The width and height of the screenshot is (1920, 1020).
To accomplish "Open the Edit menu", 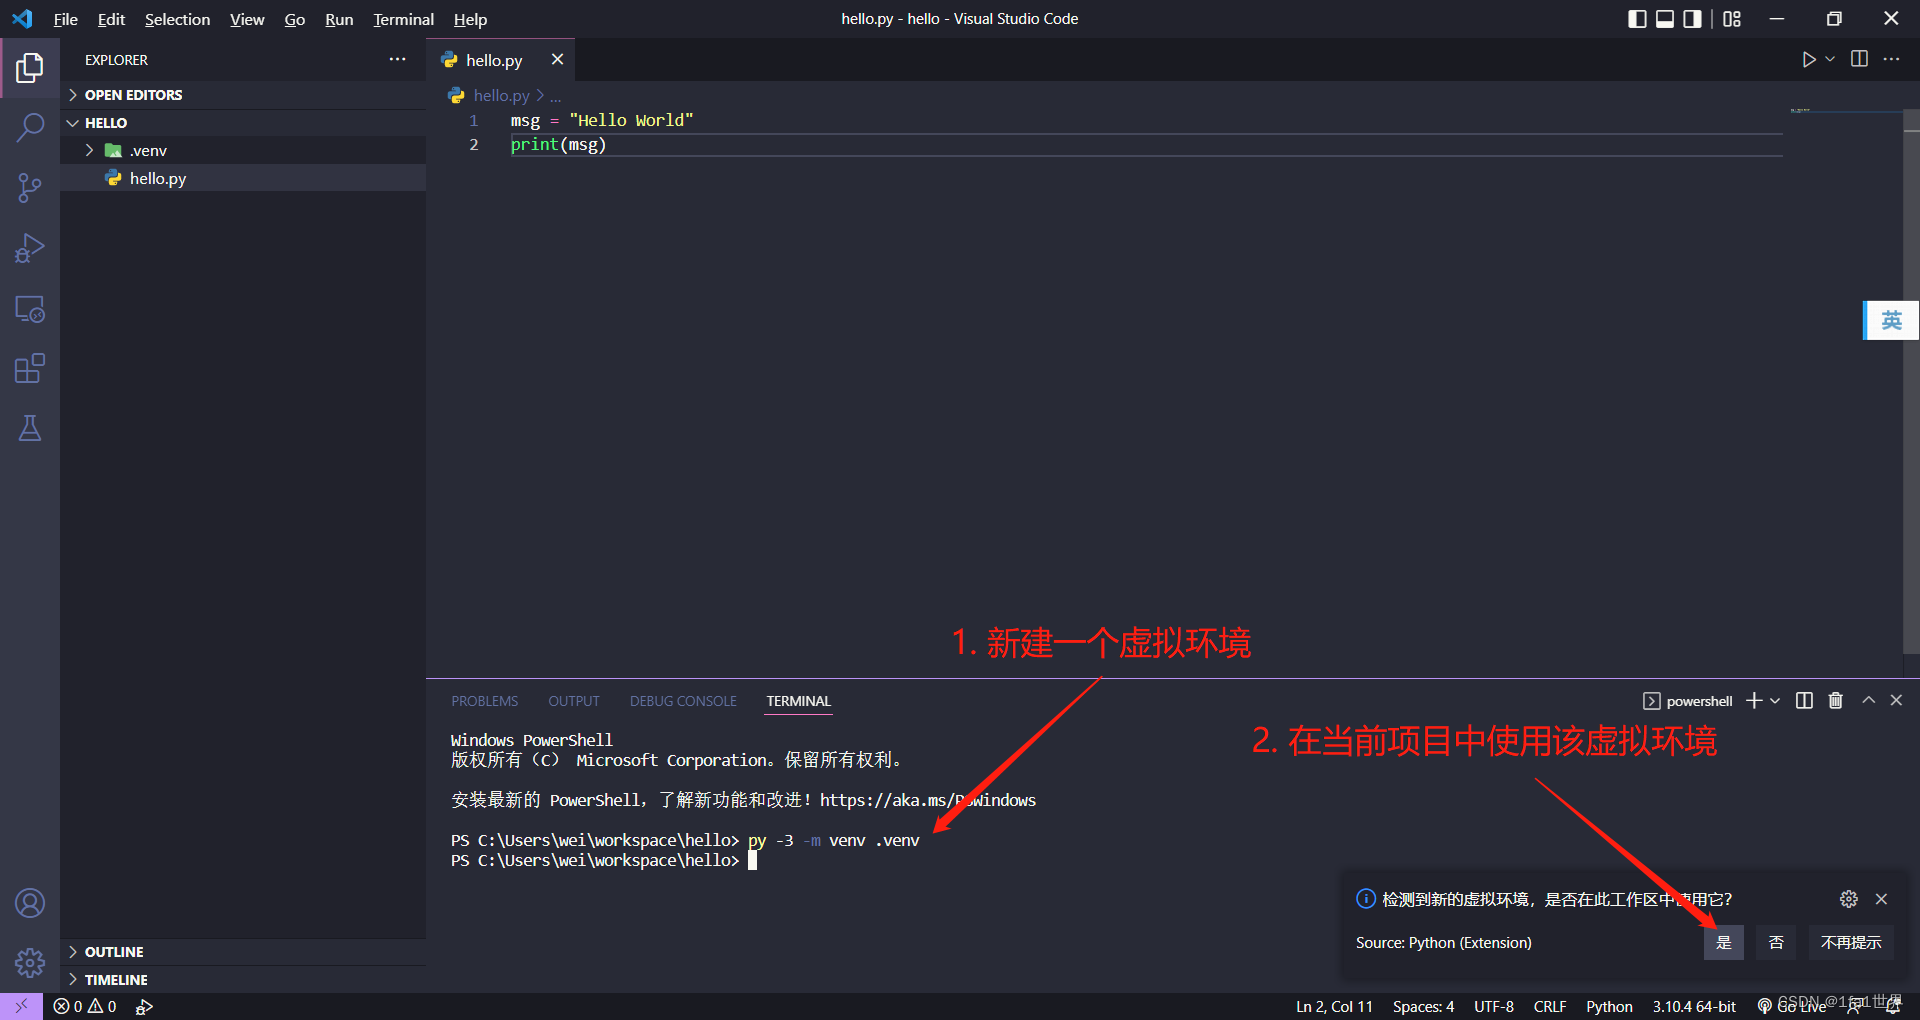I will point(111,19).
